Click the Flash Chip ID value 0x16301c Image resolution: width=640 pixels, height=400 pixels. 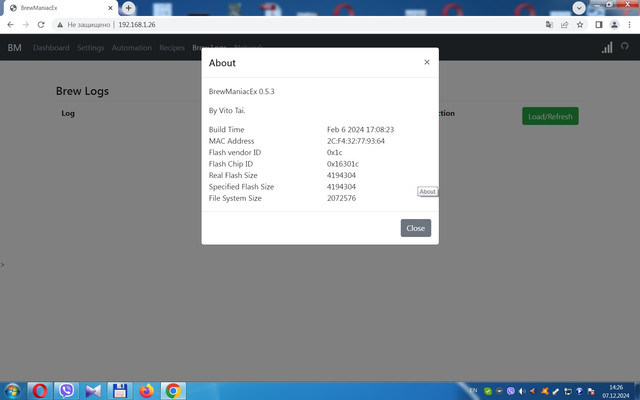pos(343,164)
